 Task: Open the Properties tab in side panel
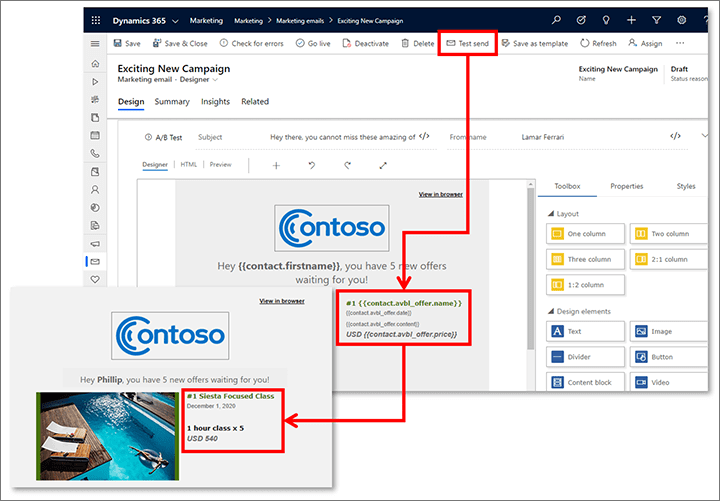[626, 186]
